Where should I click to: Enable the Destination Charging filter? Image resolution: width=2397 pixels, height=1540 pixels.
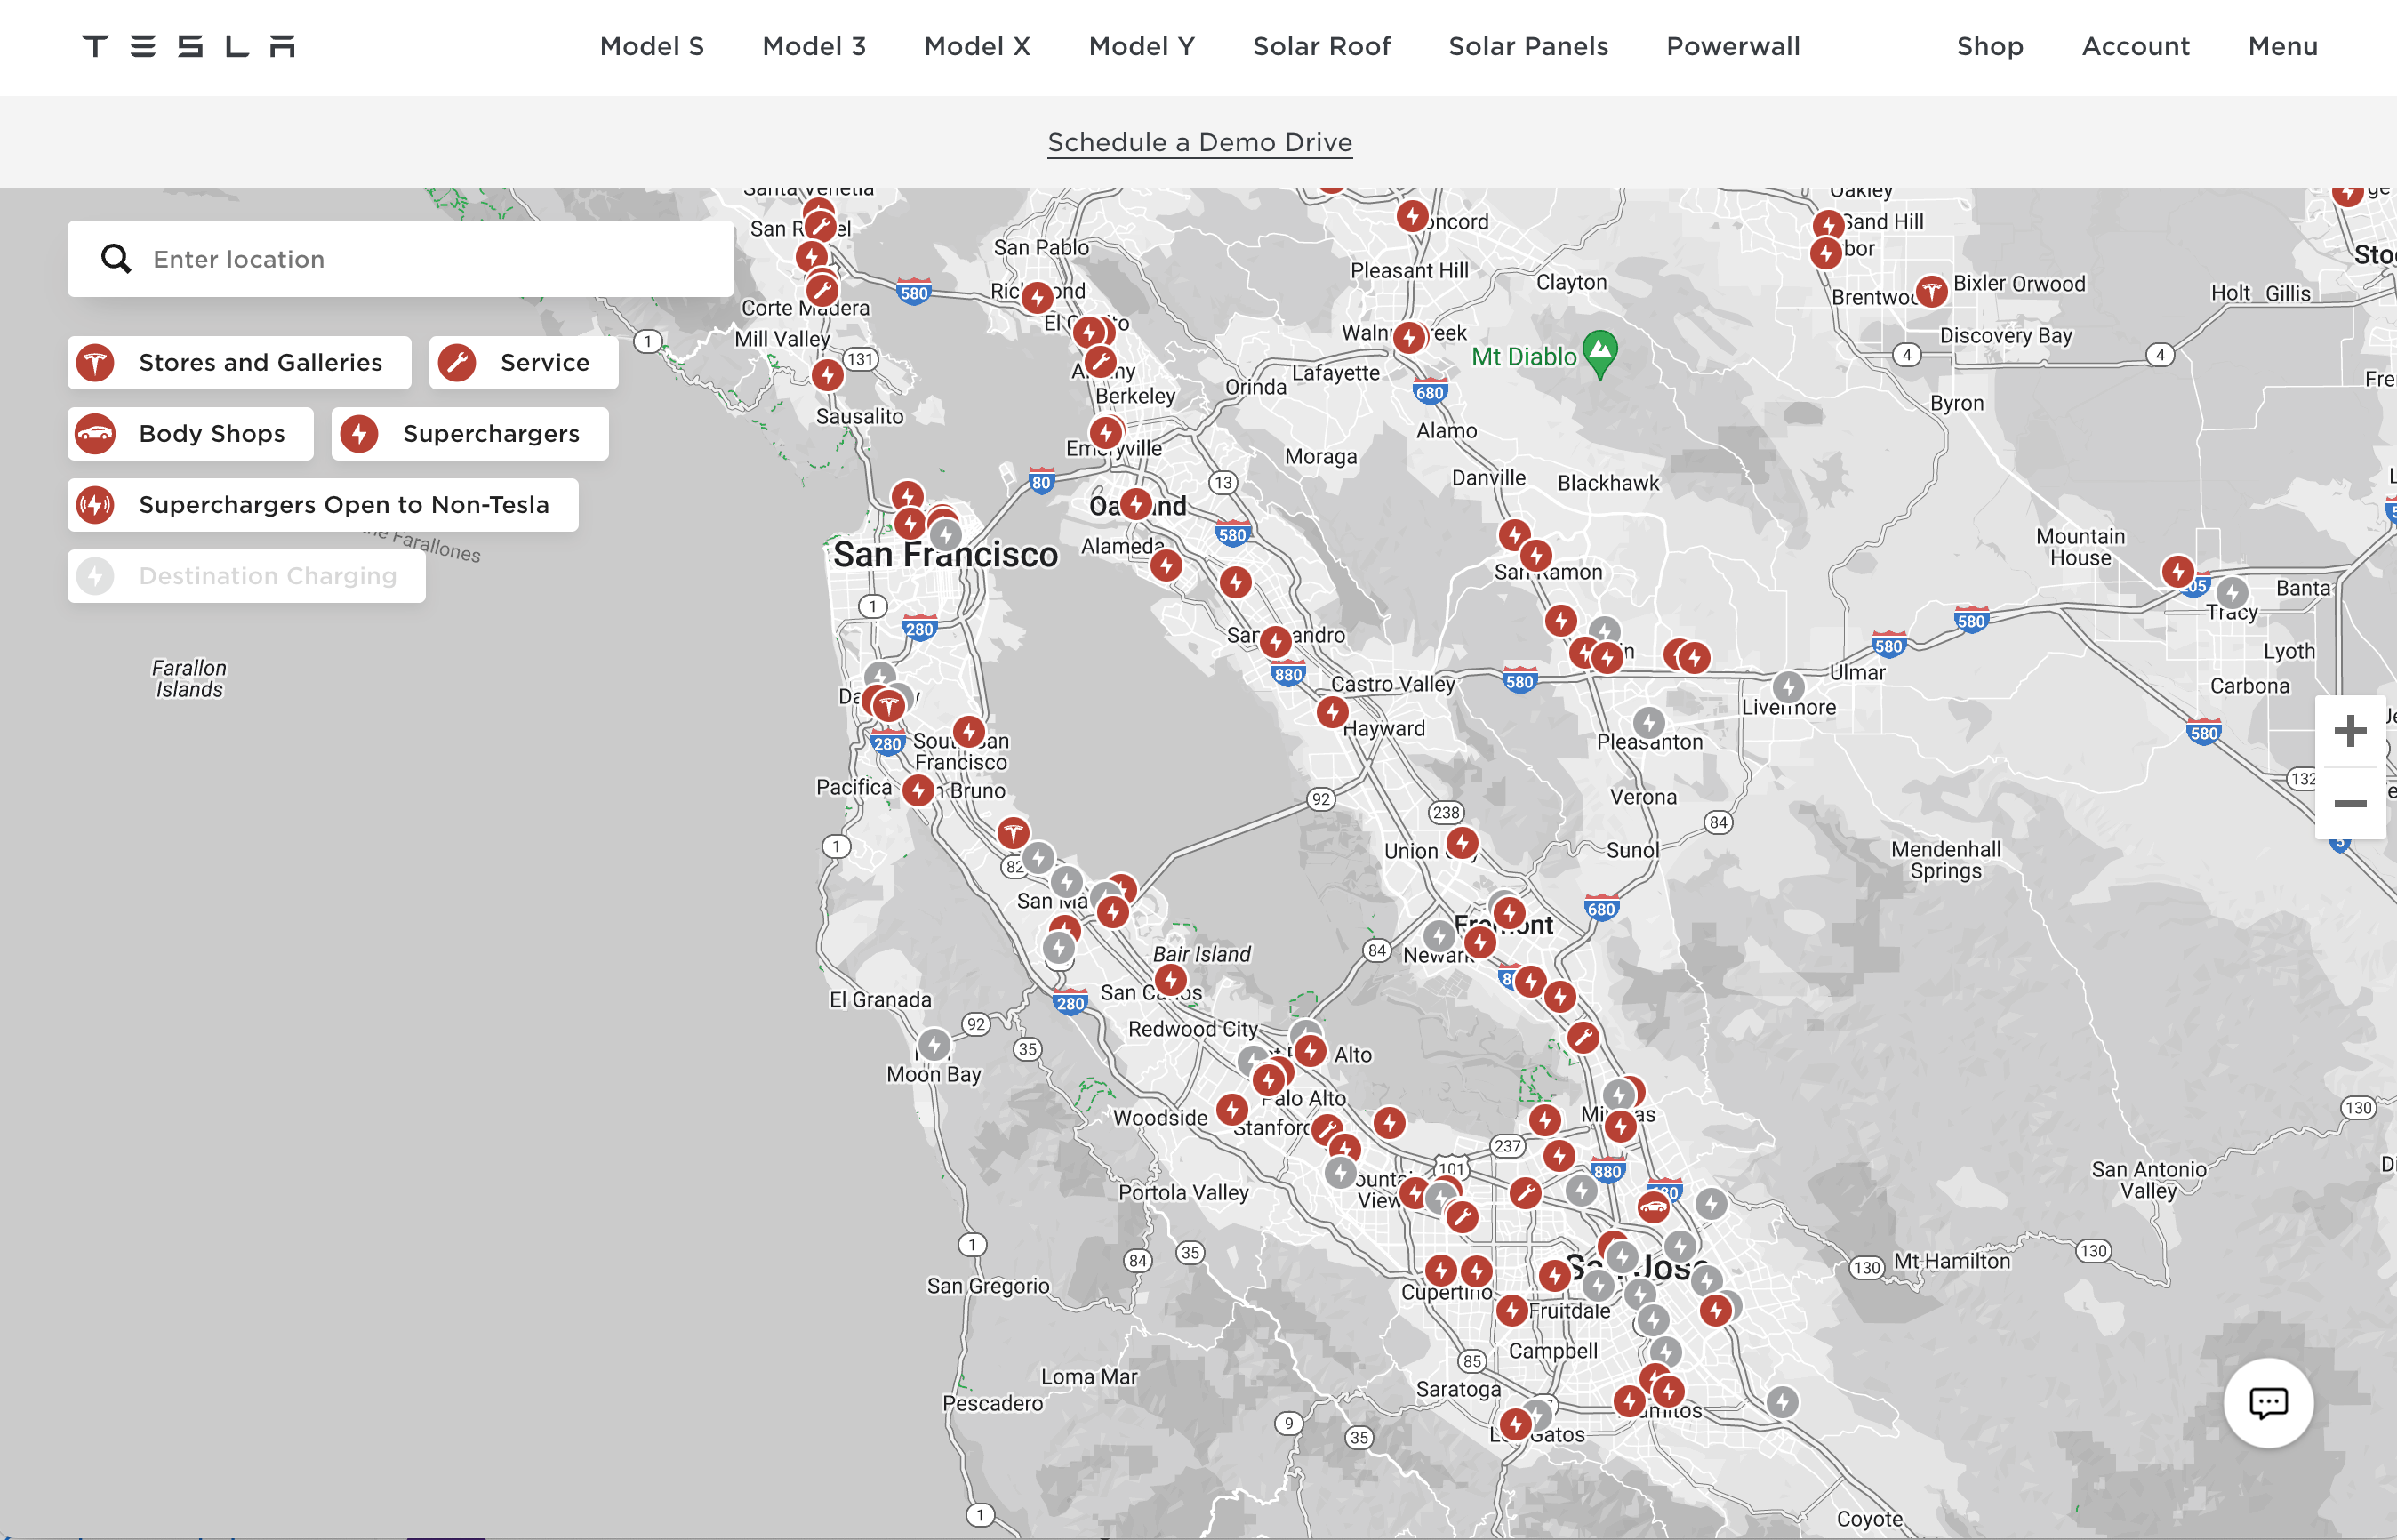click(x=247, y=575)
